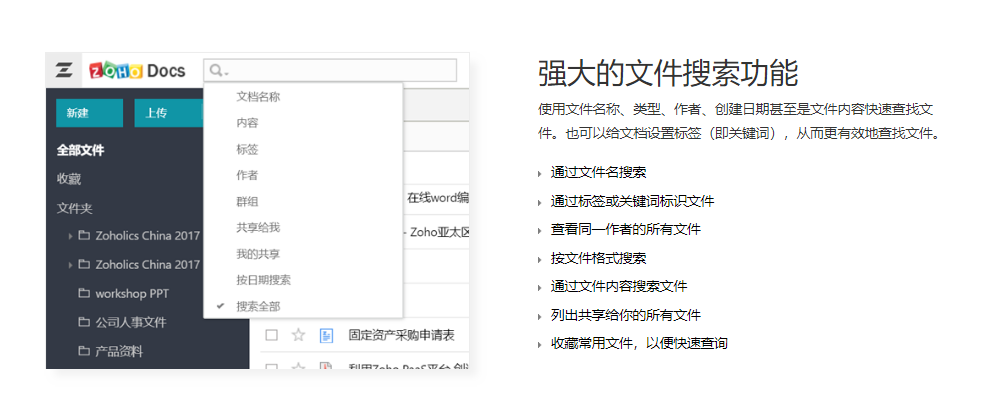
Task: Open the file 固定资产采购申请表
Action: pyautogui.click(x=402, y=335)
